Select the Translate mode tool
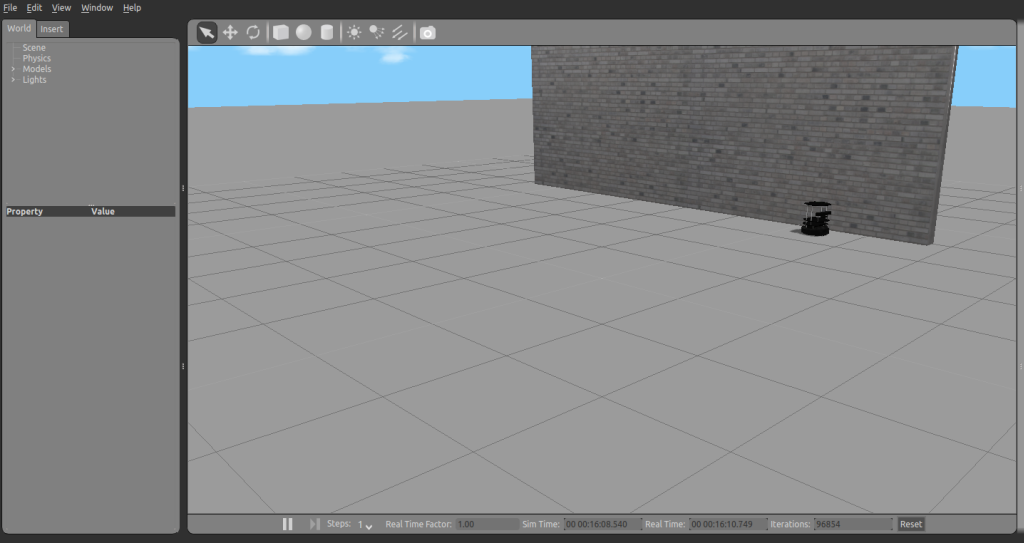 point(230,33)
